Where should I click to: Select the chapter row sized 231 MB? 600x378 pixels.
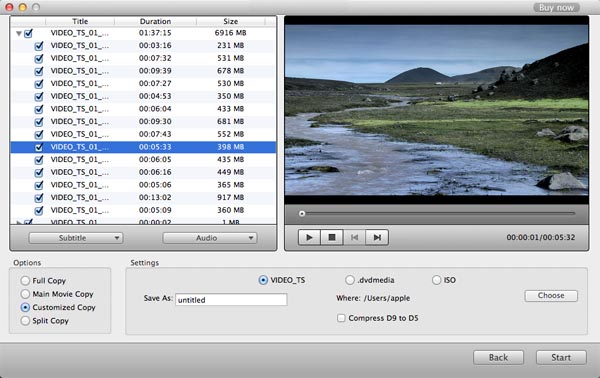click(x=143, y=46)
